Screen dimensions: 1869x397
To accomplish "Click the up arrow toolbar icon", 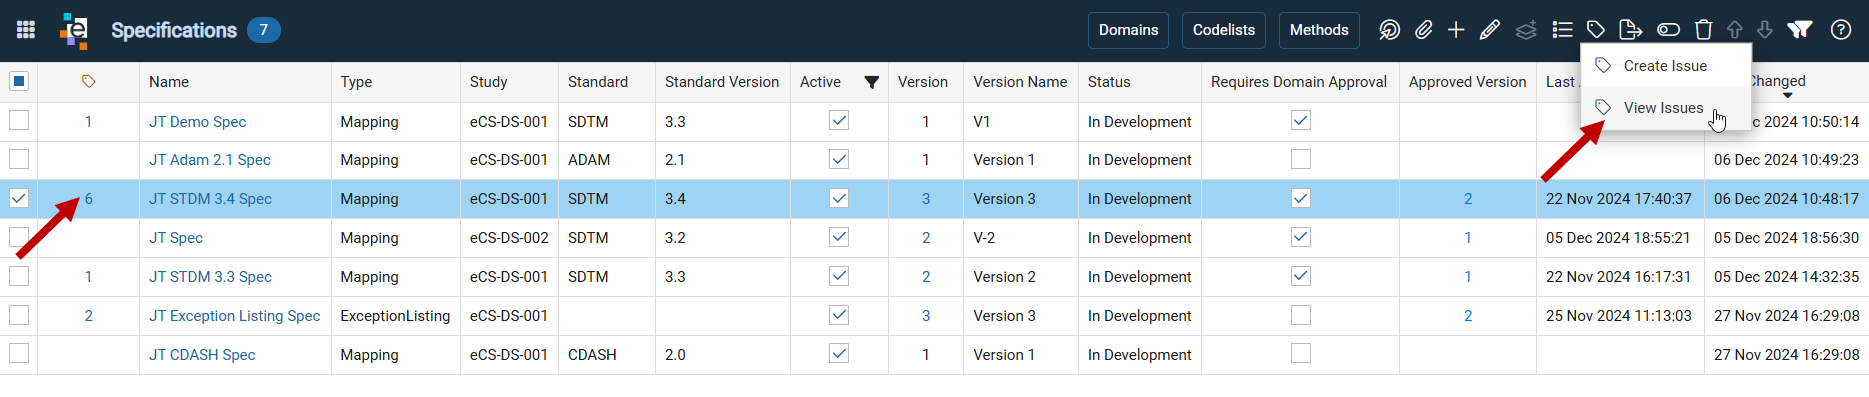I will point(1735,30).
